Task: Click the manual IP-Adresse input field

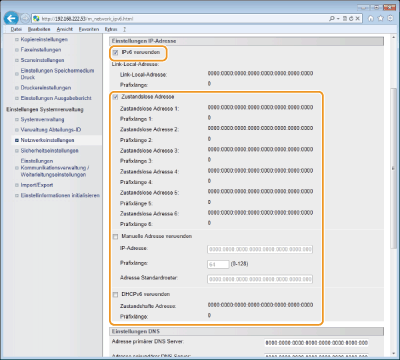Action: (260, 249)
